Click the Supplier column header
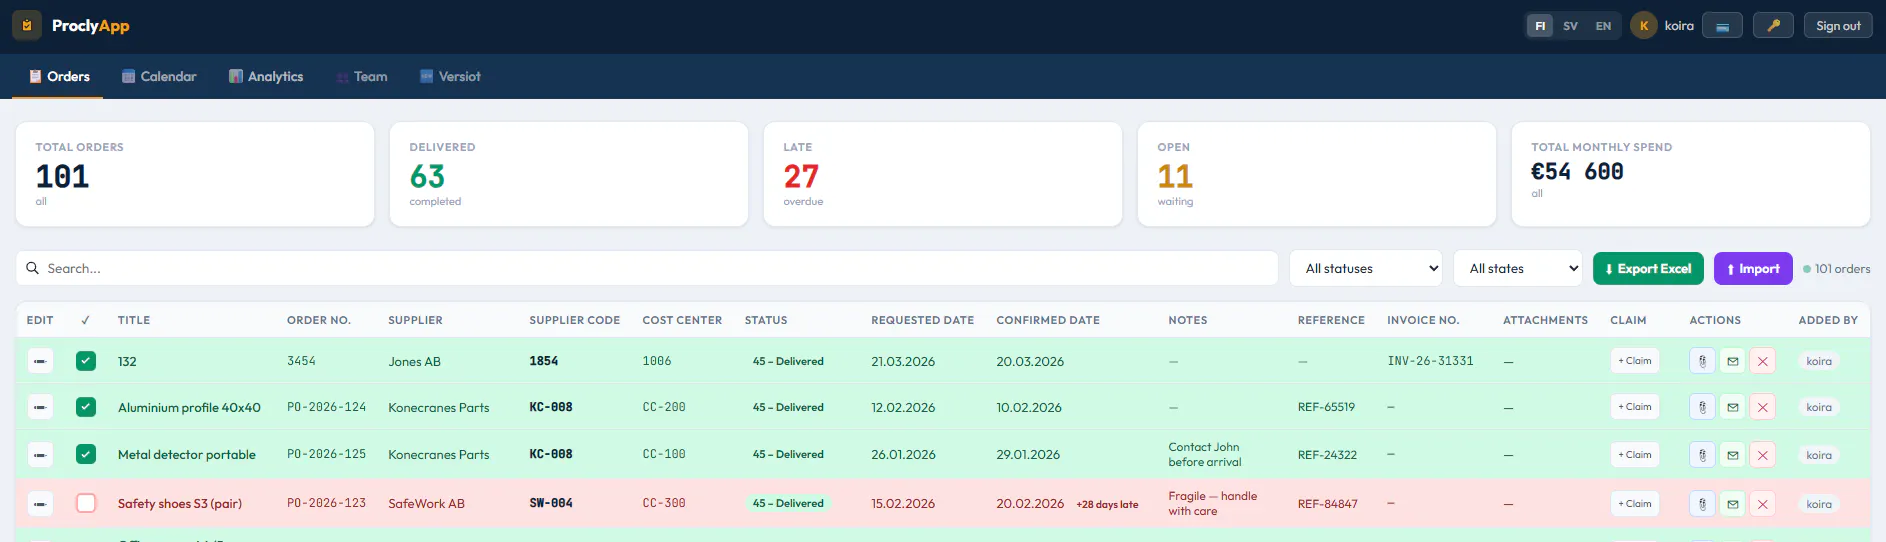This screenshot has height=542, width=1886. (x=415, y=320)
